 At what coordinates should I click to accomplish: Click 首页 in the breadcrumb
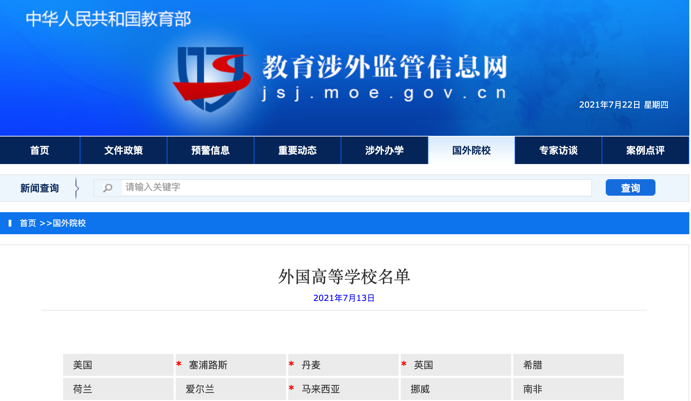point(28,223)
